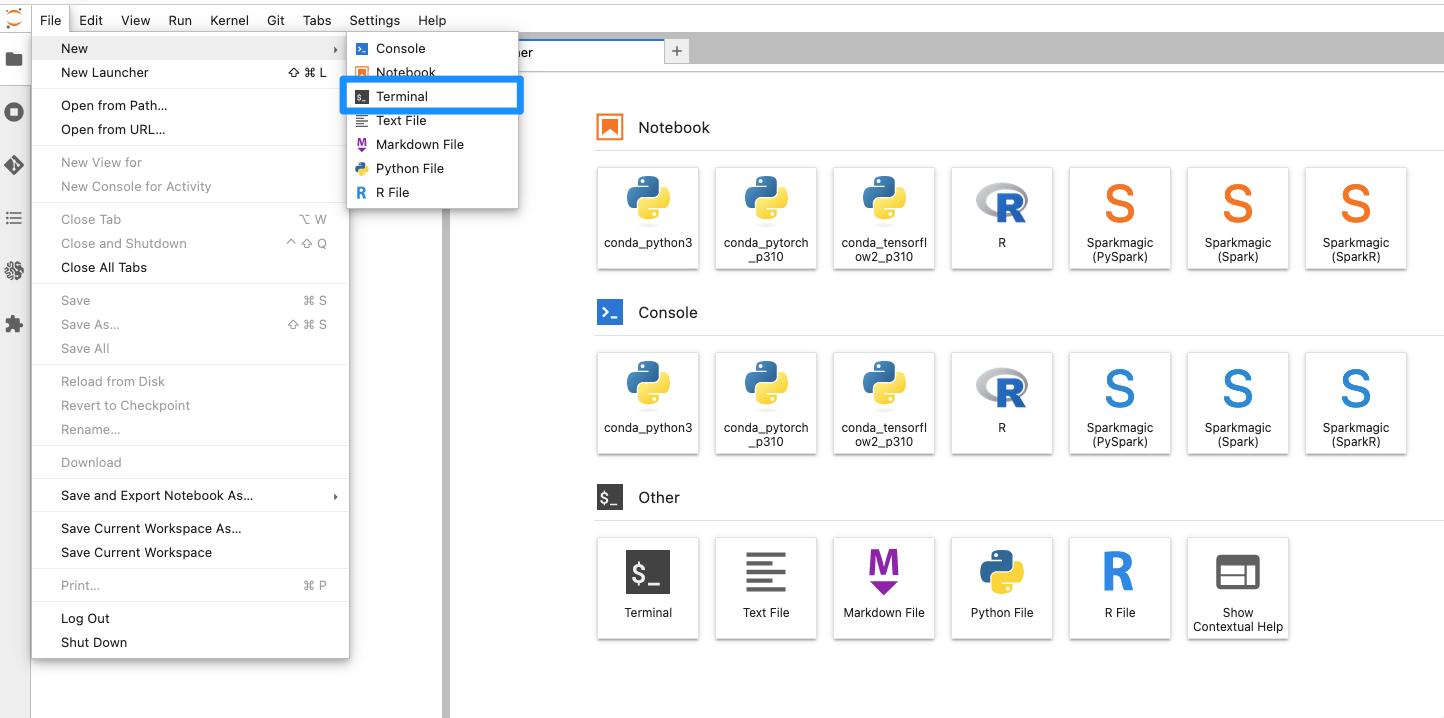Viewport: 1444px width, 718px height.
Task: Click Show Contextual Help tile
Action: click(1238, 588)
